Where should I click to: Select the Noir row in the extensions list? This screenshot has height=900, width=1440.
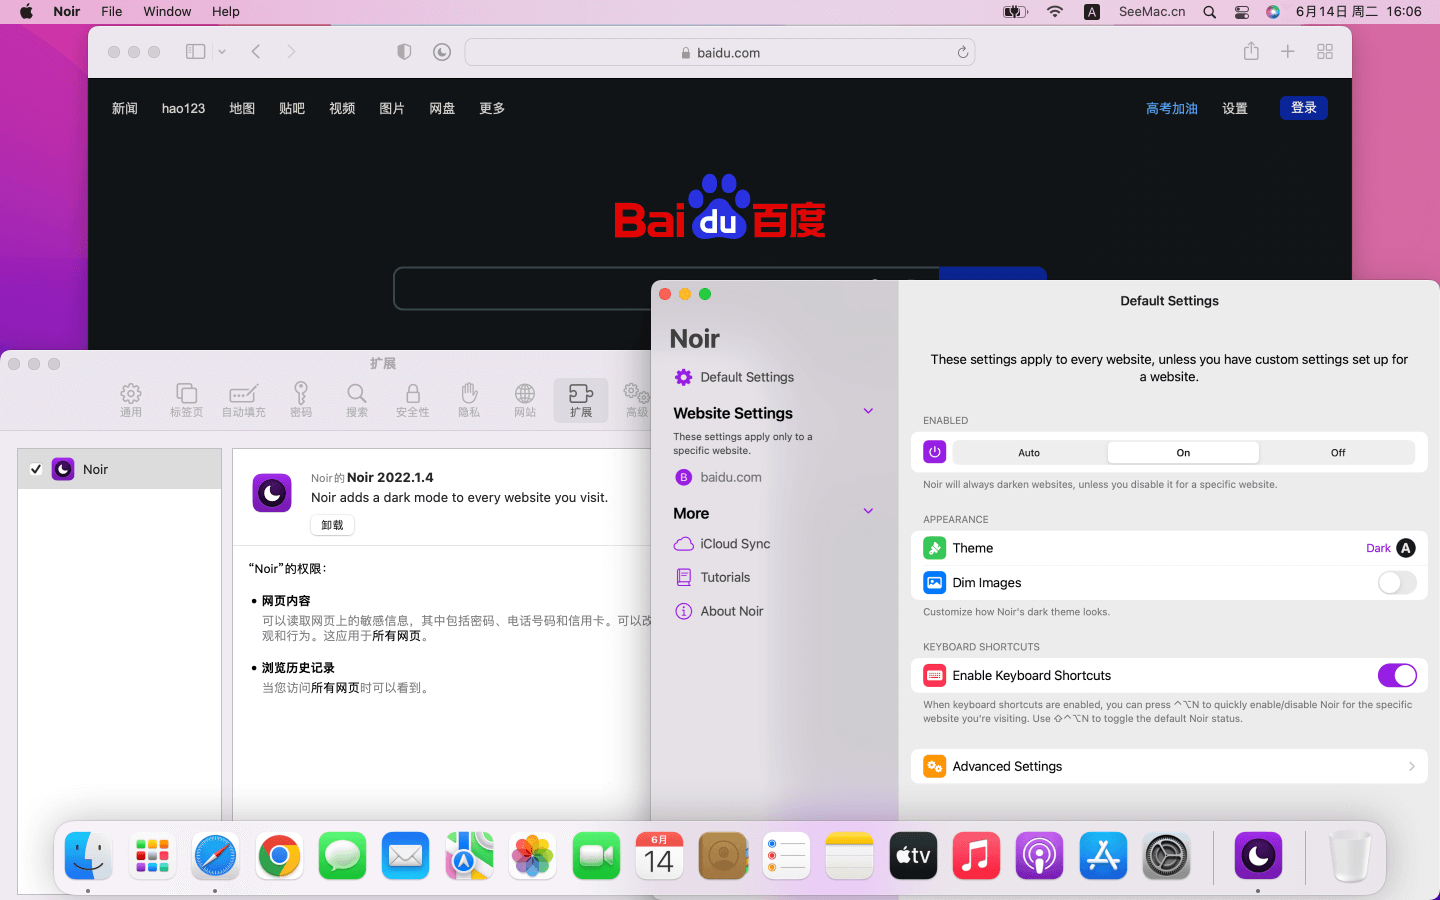(x=120, y=469)
